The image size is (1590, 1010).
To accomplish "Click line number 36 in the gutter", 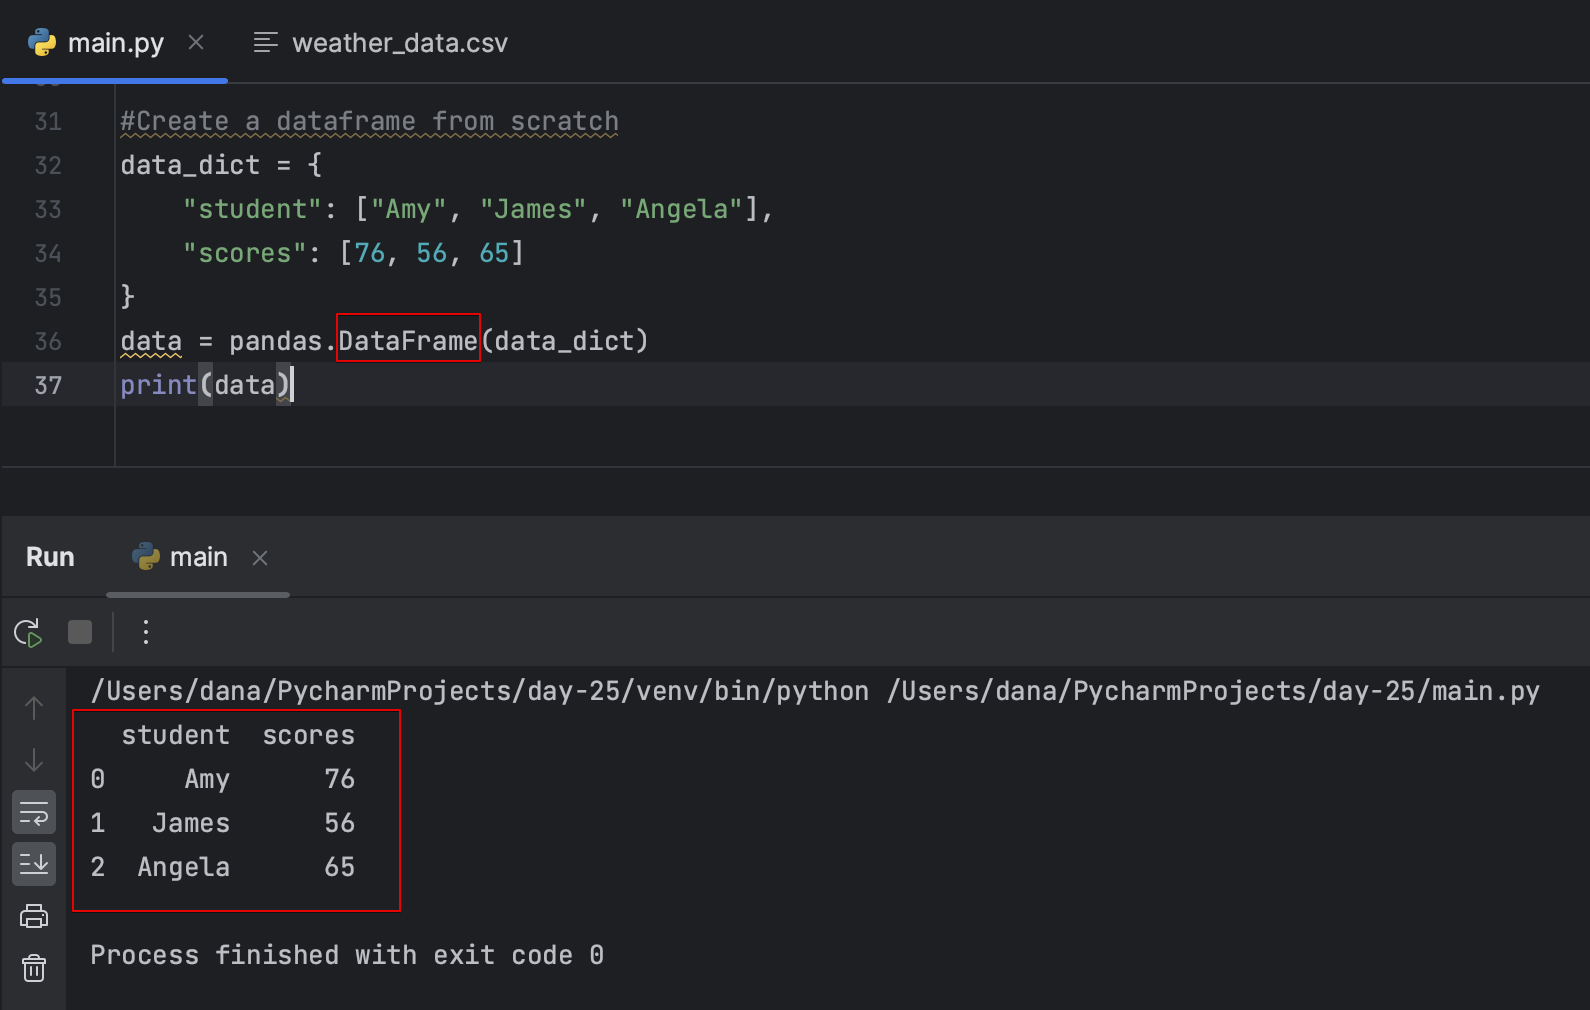I will (48, 341).
